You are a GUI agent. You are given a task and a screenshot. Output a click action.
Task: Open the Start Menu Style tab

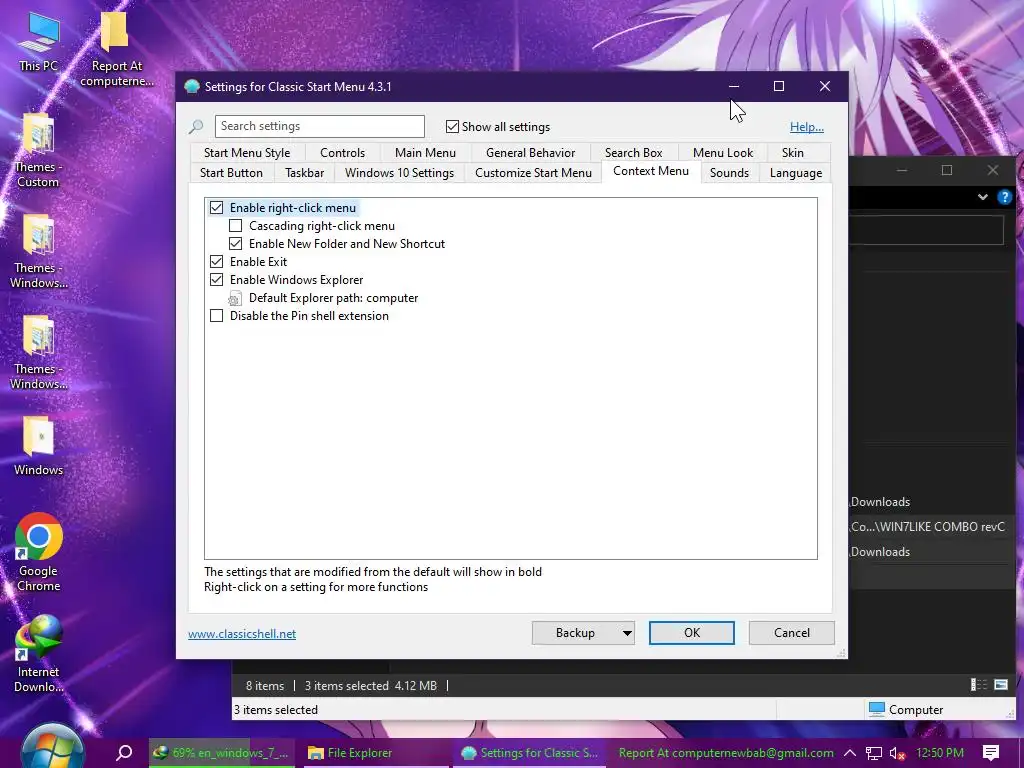coord(247,153)
